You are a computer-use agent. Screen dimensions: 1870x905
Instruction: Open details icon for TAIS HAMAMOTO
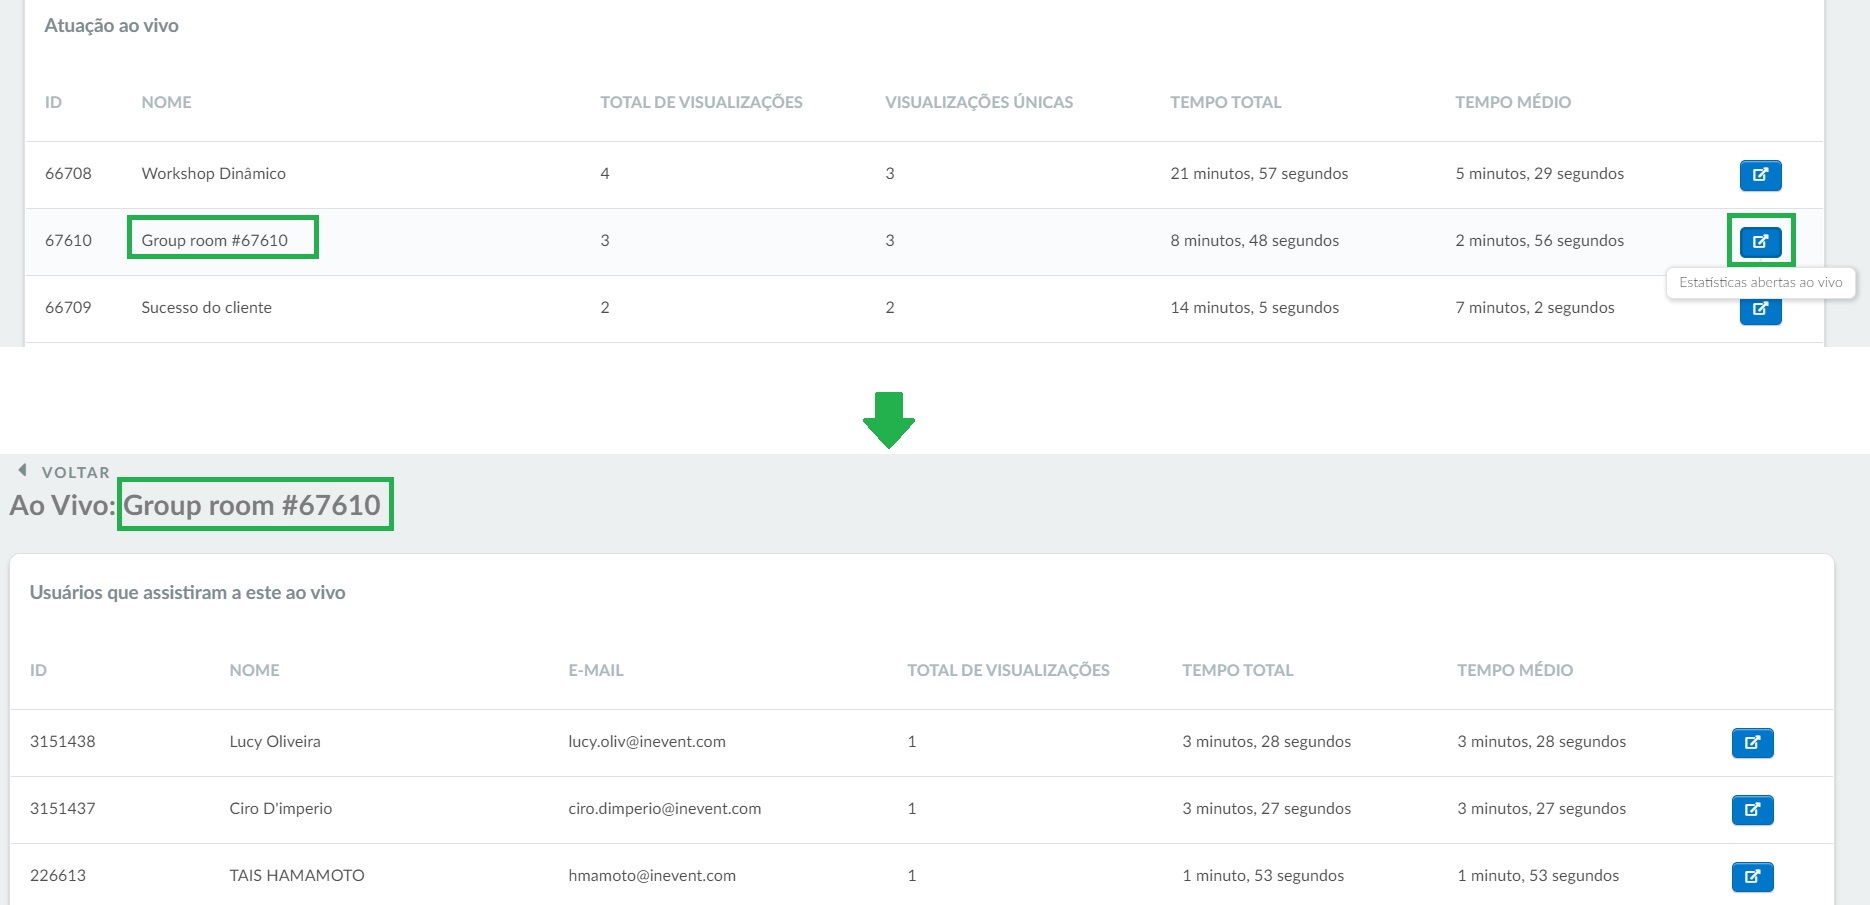(x=1752, y=877)
